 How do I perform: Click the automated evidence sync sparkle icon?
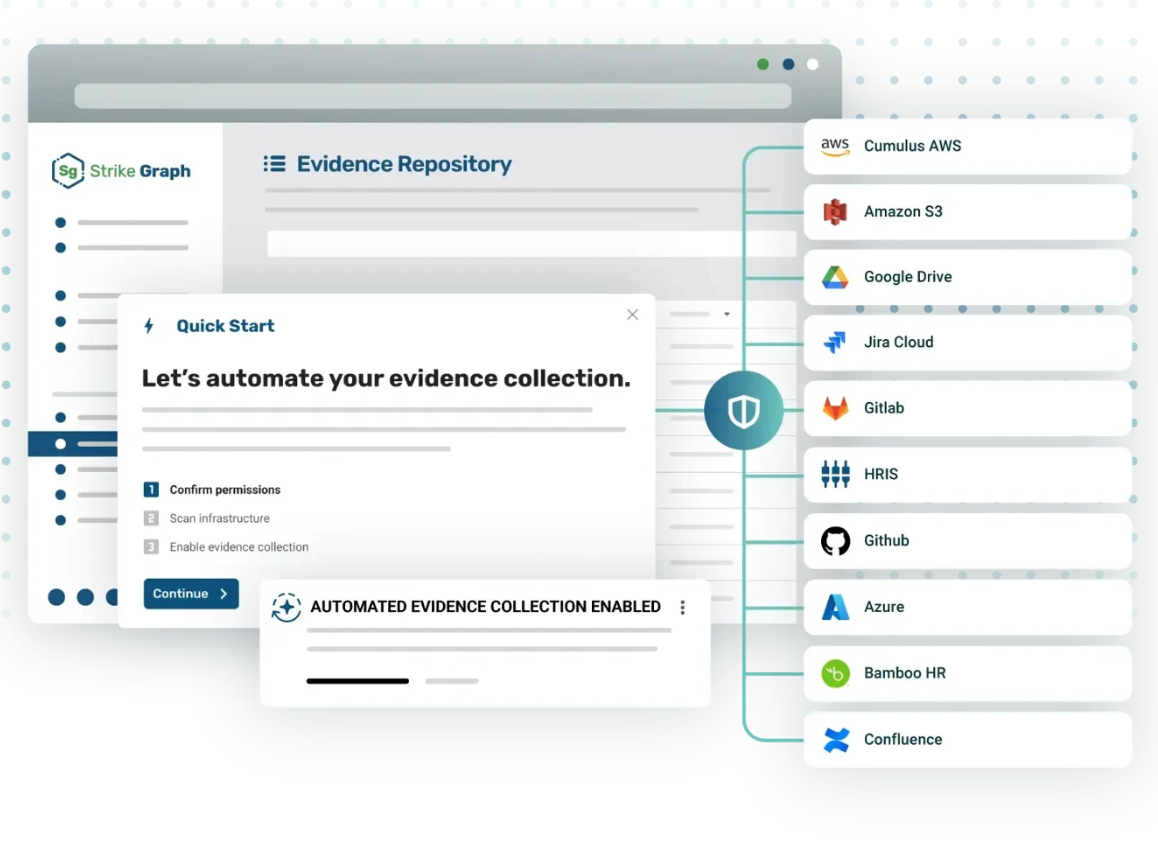(286, 607)
